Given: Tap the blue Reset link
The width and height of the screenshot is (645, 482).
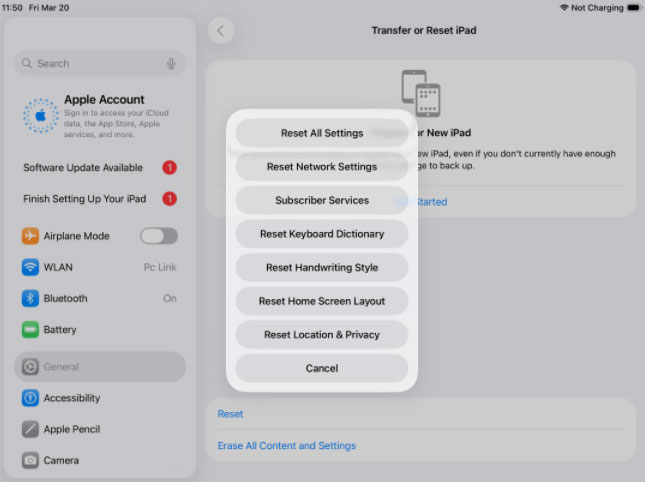Looking at the screenshot, I should (x=230, y=414).
